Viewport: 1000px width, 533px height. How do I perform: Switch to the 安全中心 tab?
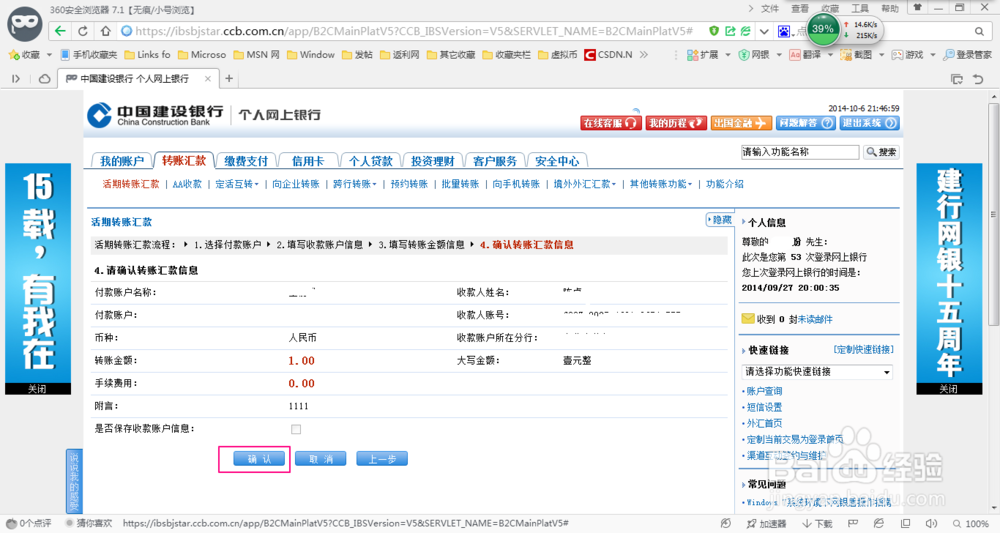pyautogui.click(x=557, y=161)
